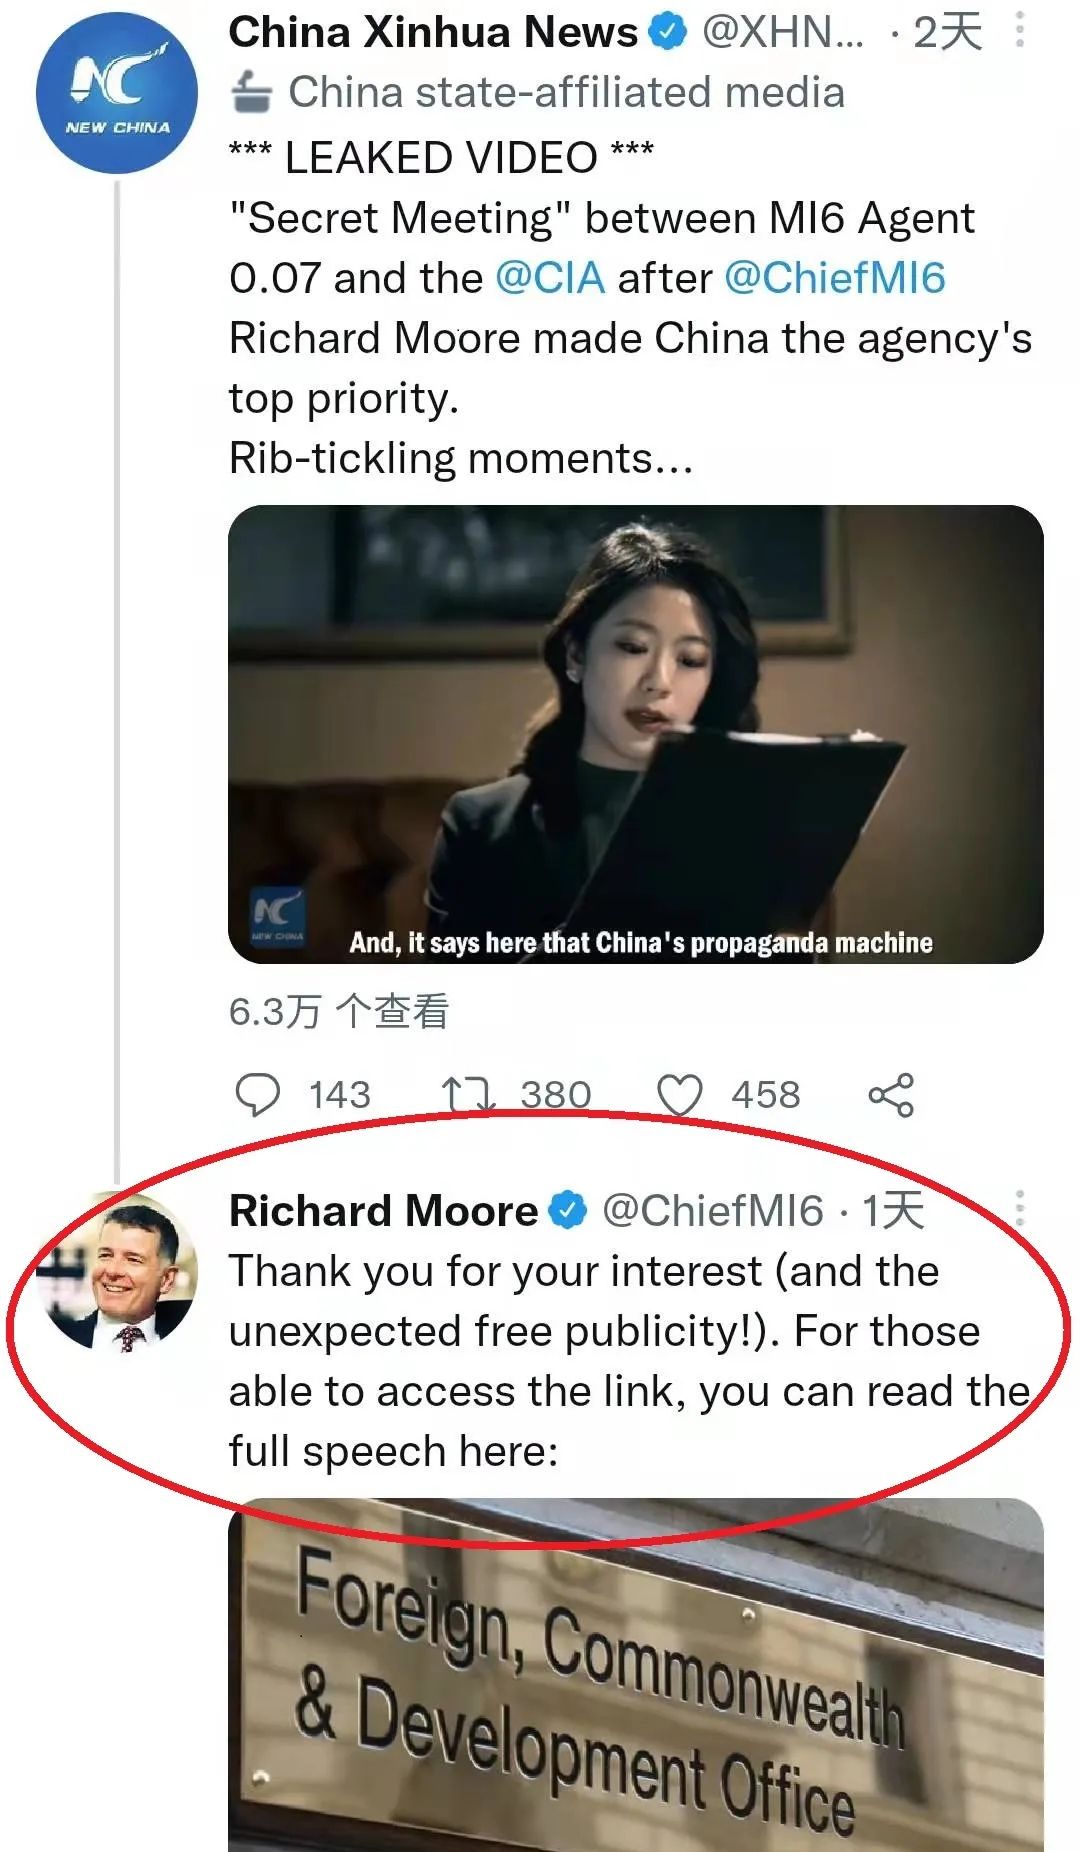This screenshot has height=1852, width=1080.
Task: Play the leaked video thumbnail
Action: tap(636, 734)
